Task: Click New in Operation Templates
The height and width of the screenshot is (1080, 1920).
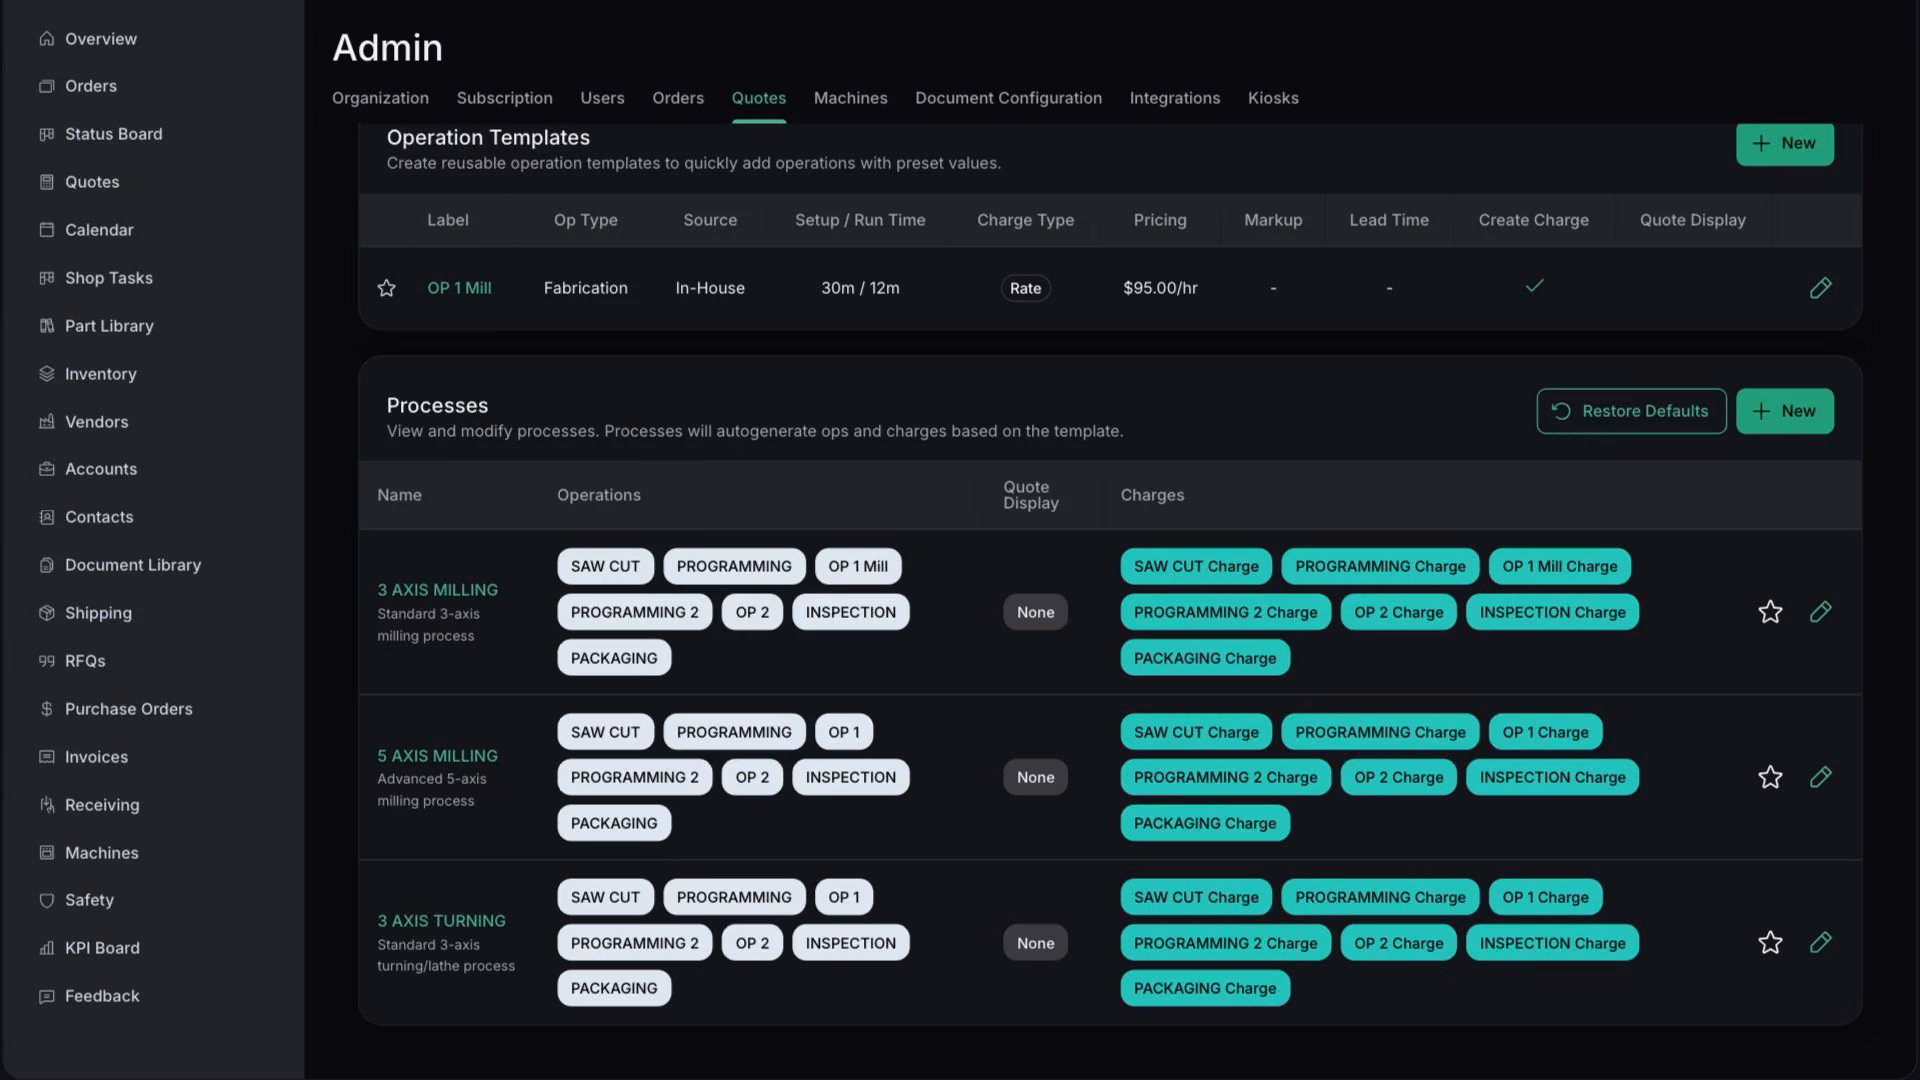Action: tap(1784, 144)
